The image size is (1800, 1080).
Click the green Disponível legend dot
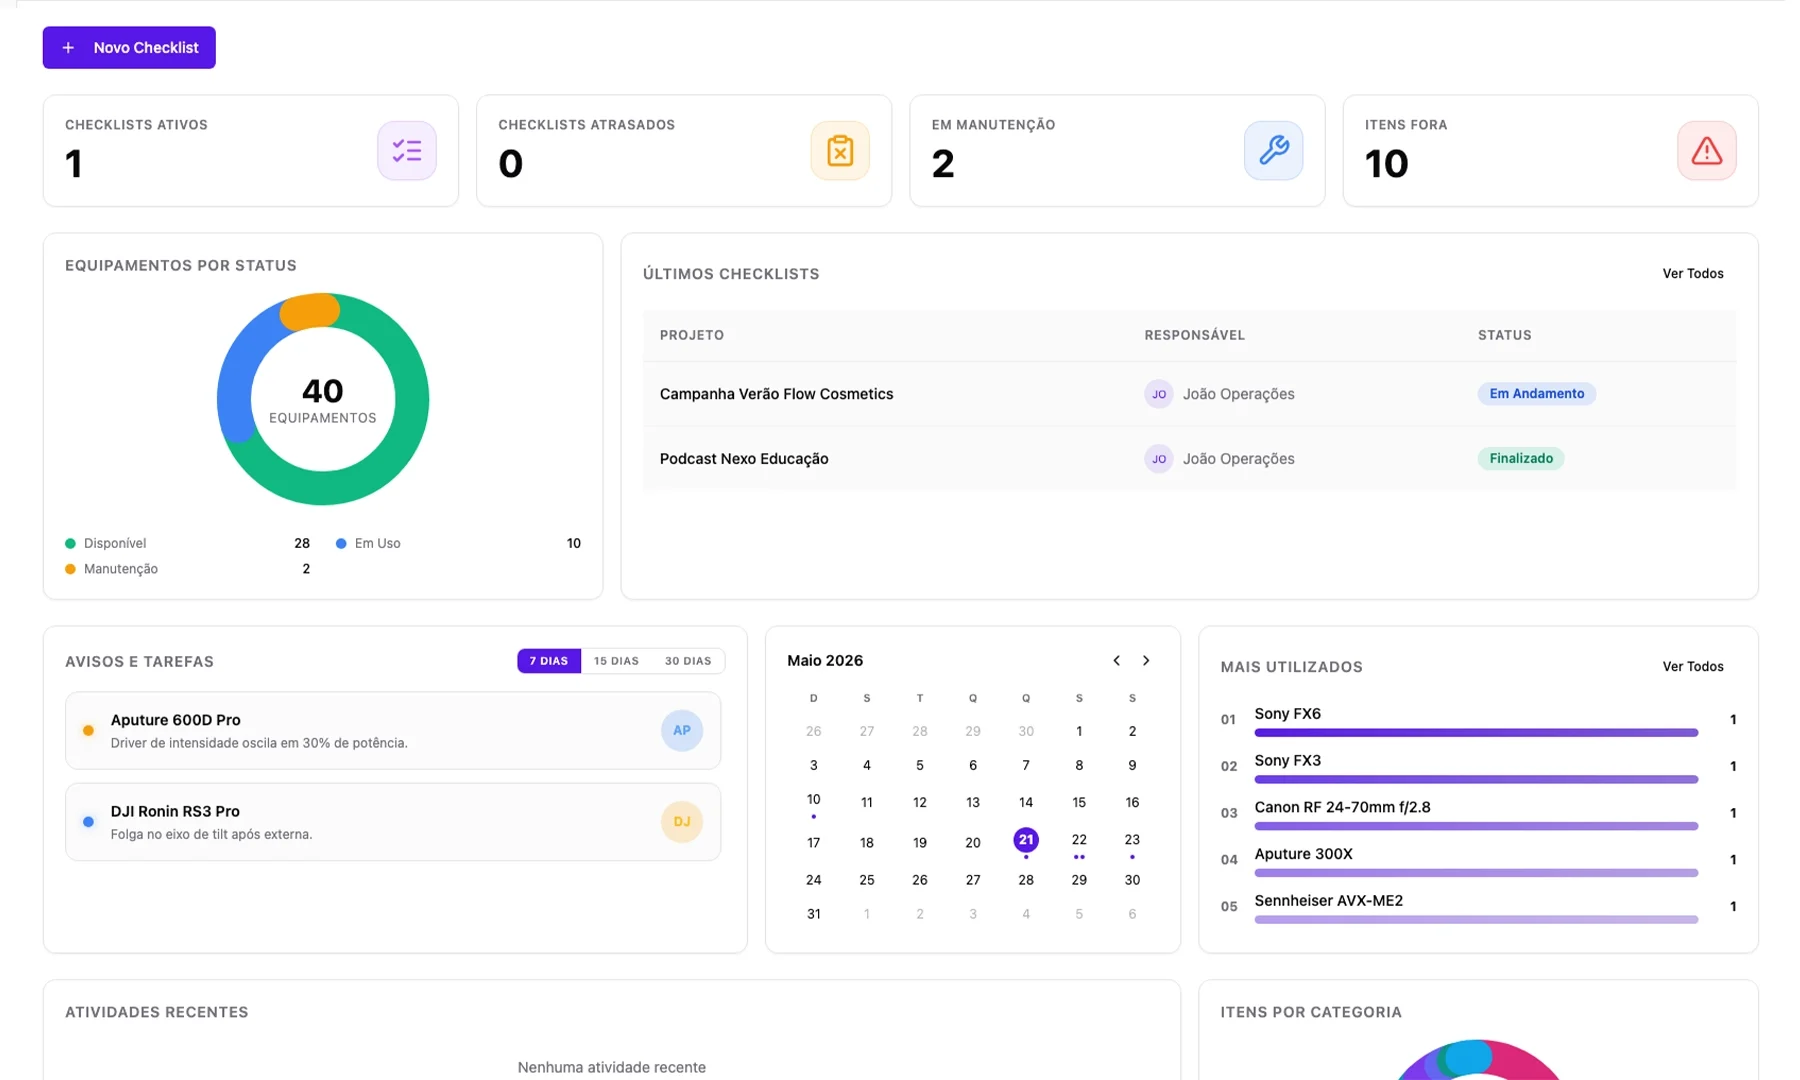pos(70,544)
